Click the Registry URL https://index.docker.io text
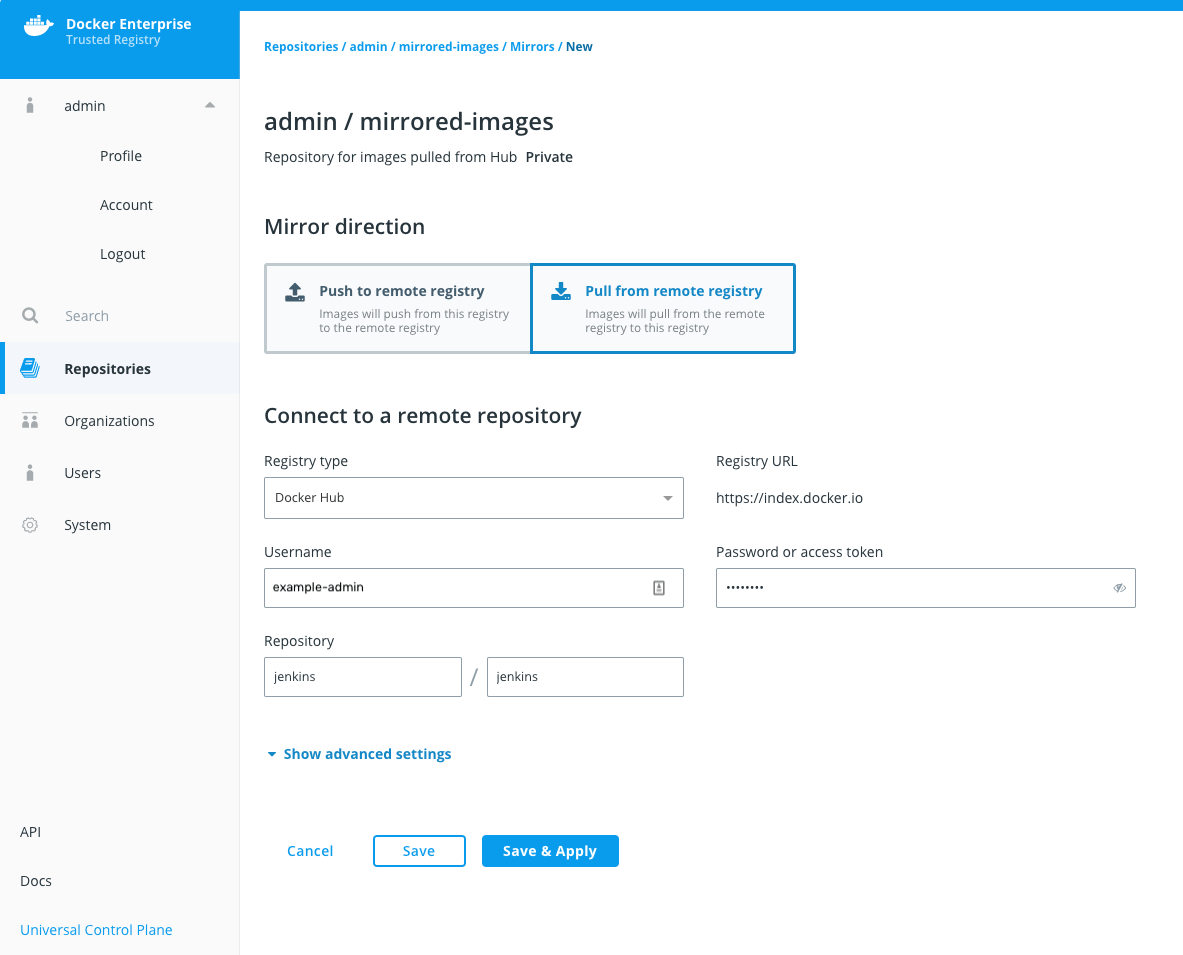This screenshot has width=1183, height=955. pos(789,498)
